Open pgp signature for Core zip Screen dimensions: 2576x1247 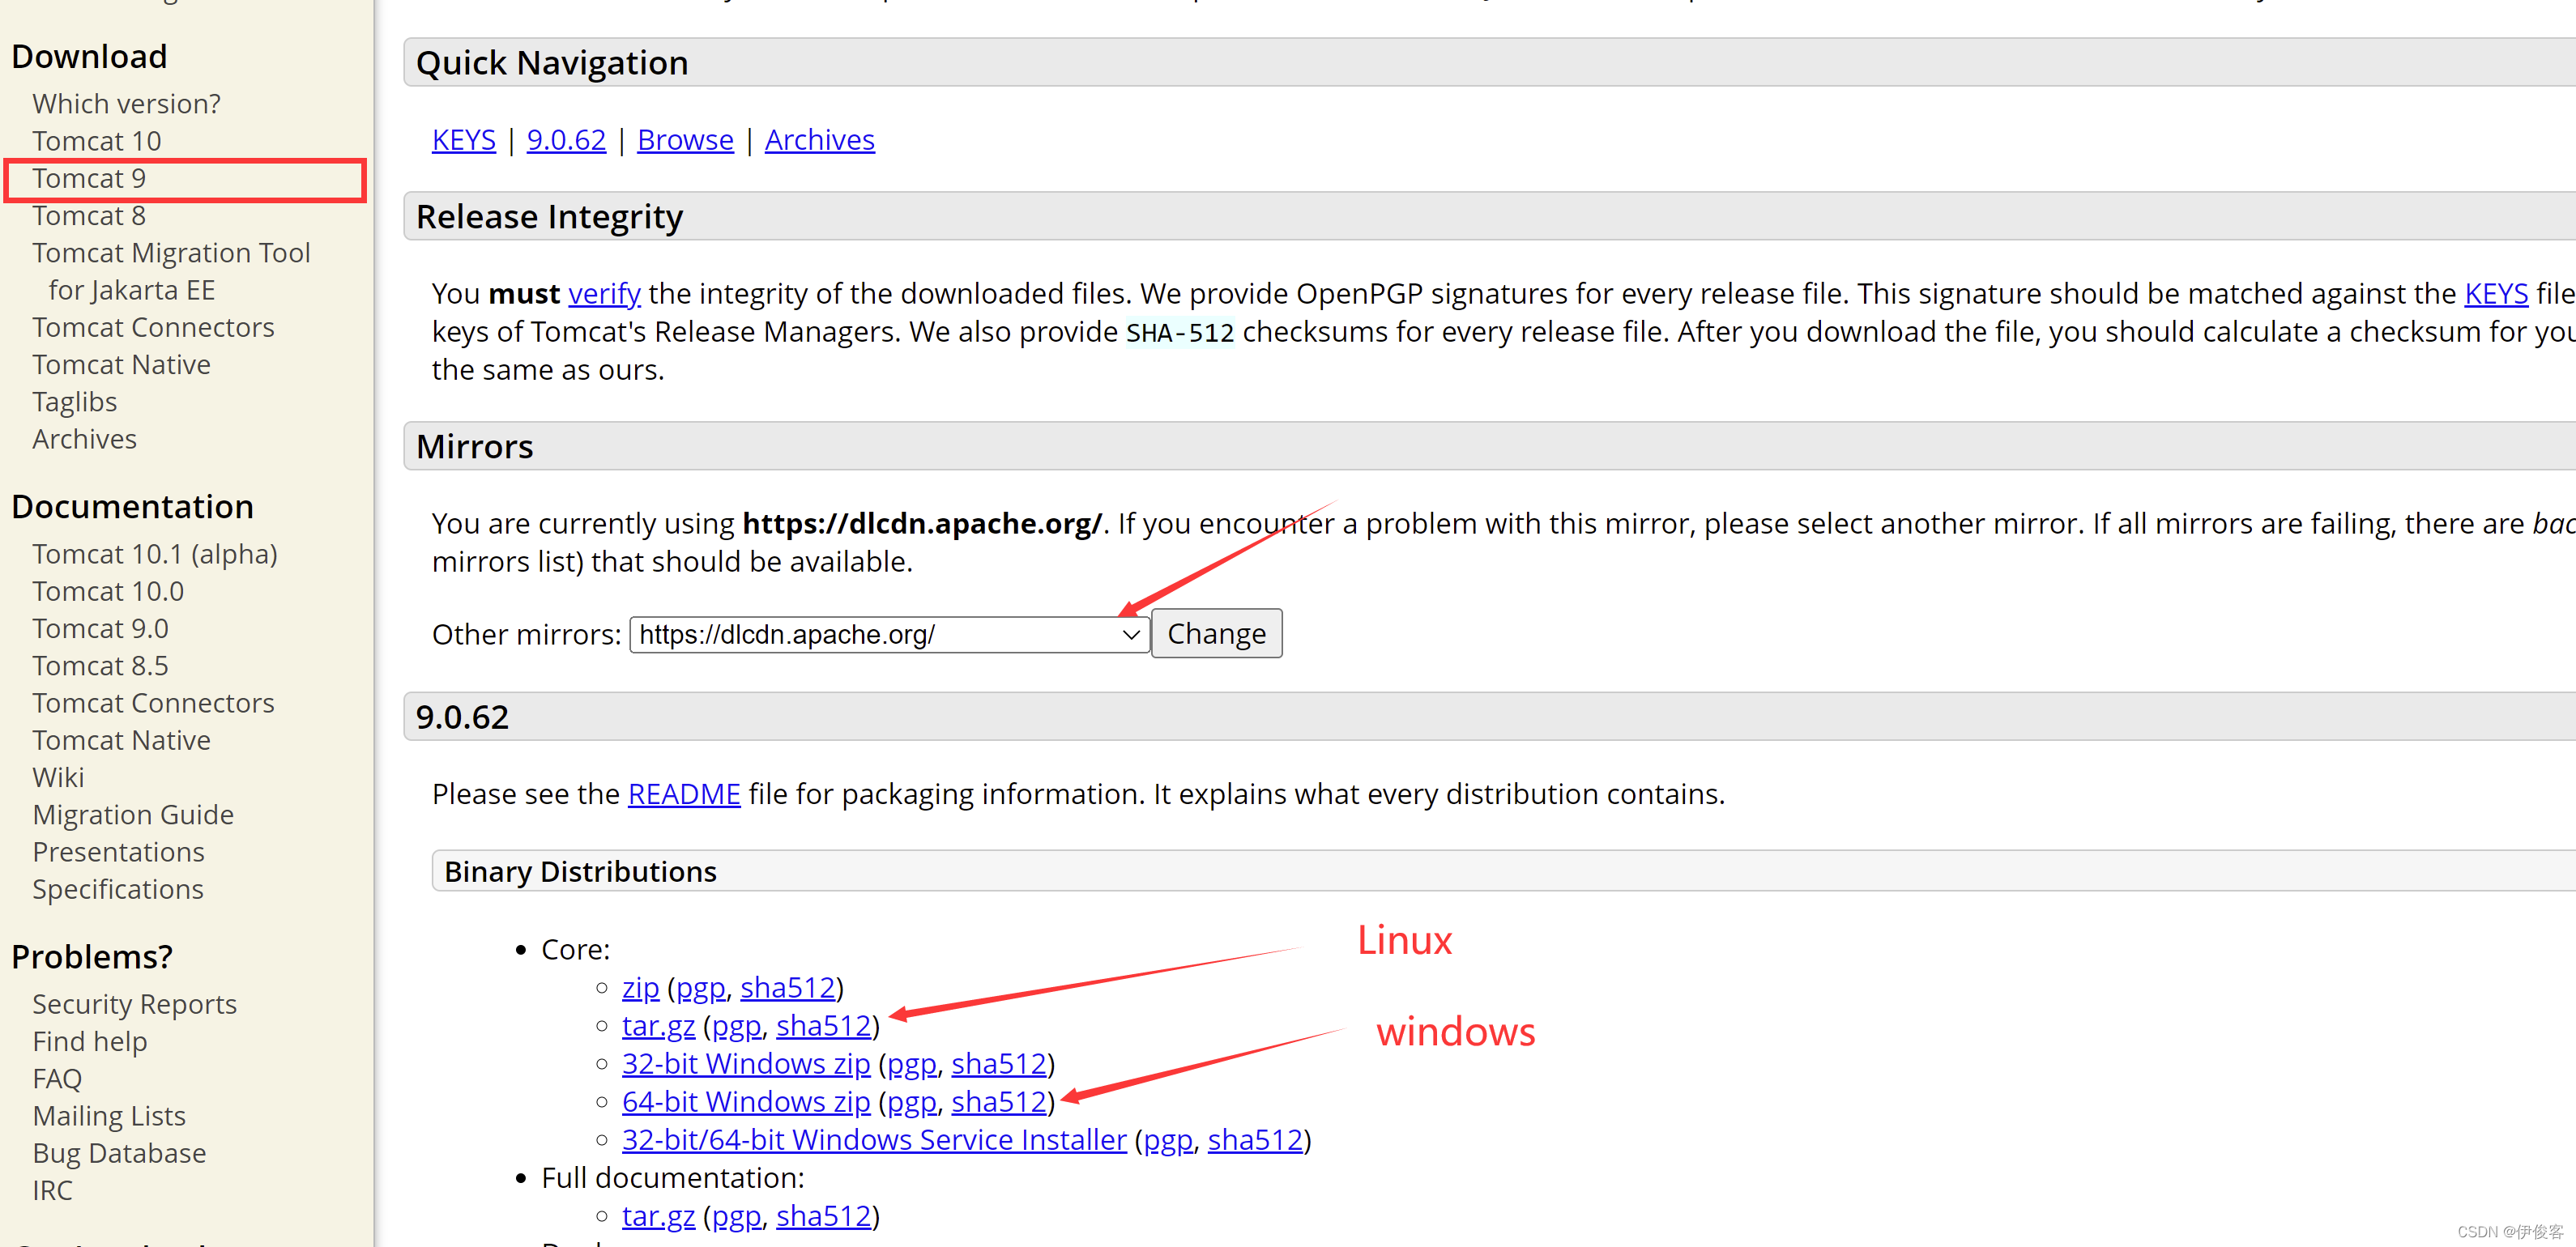700,988
